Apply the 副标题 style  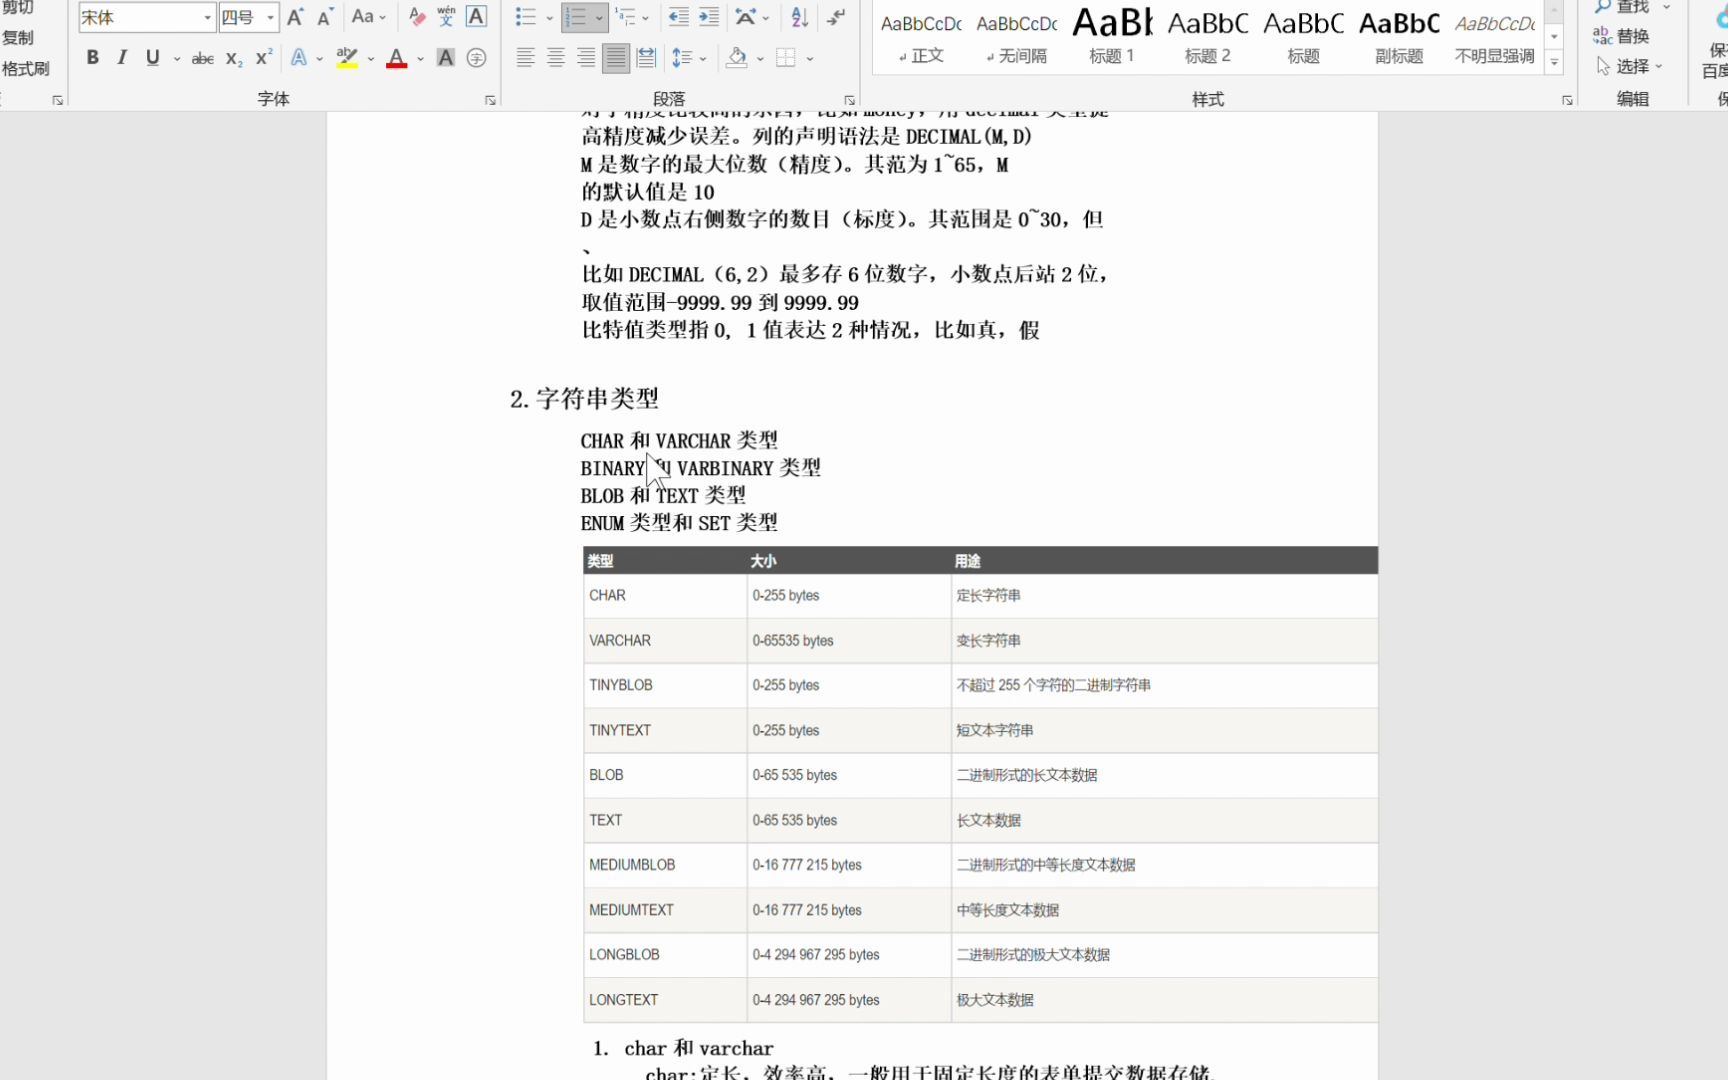point(1399,36)
